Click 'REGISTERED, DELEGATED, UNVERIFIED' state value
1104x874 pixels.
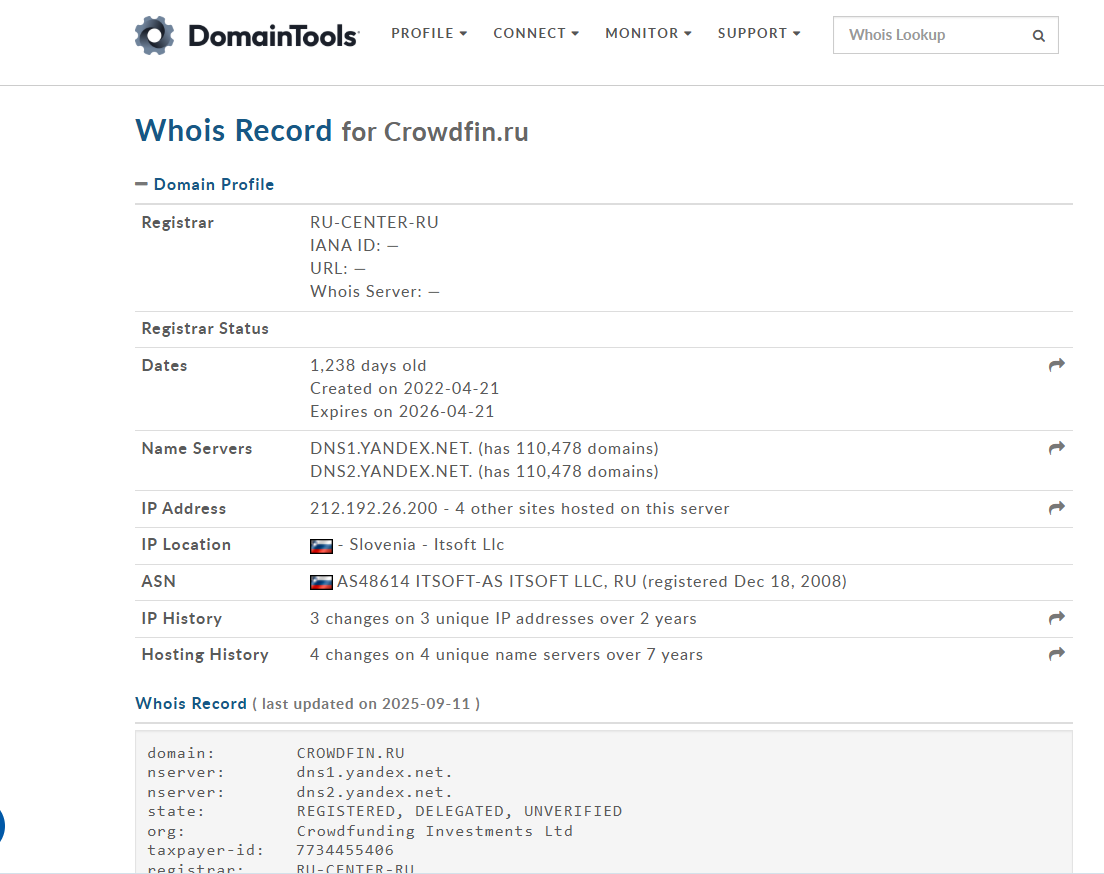(x=459, y=811)
